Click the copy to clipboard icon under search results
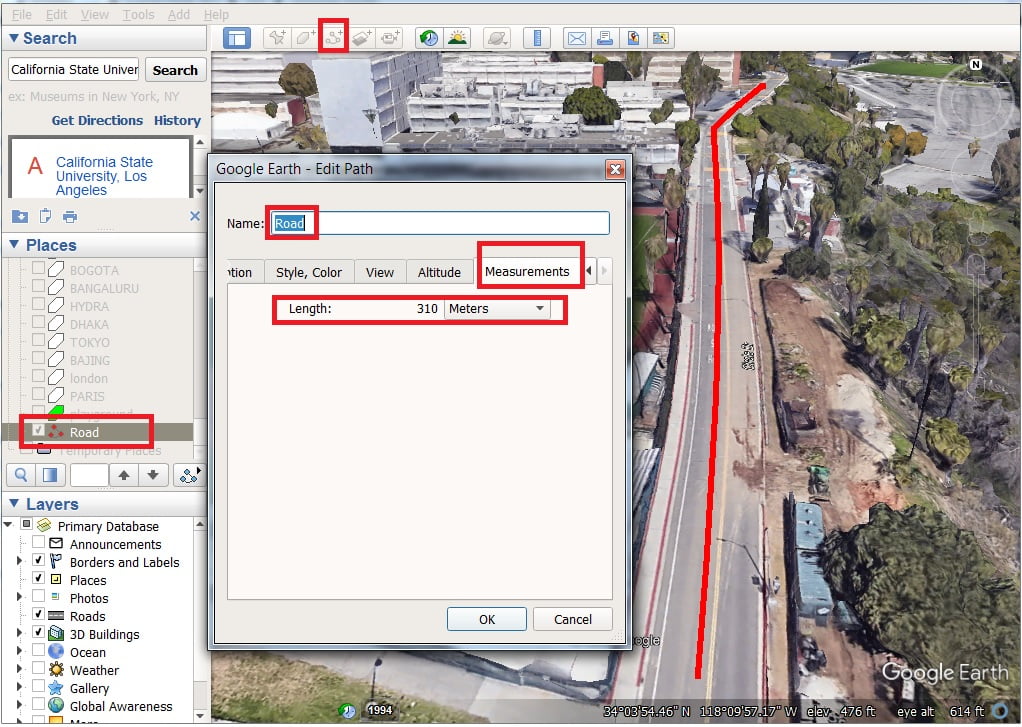Viewport: 1022px width, 727px height. point(45,216)
